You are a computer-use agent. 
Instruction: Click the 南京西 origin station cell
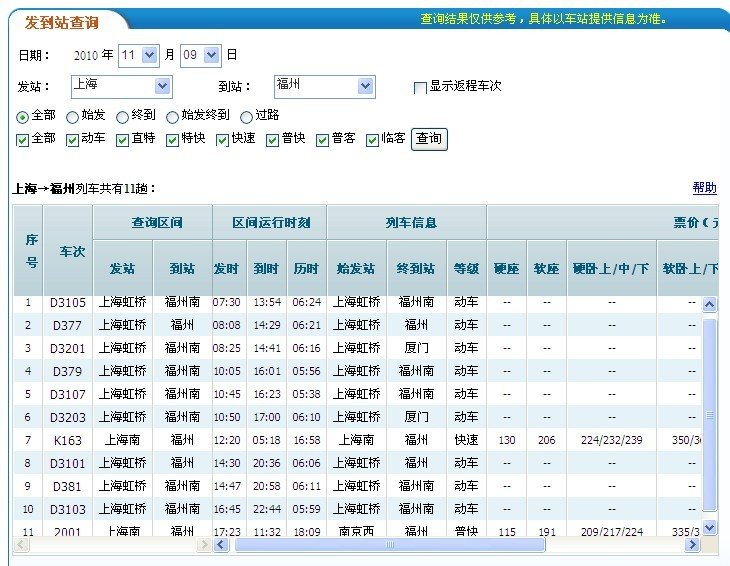click(356, 532)
